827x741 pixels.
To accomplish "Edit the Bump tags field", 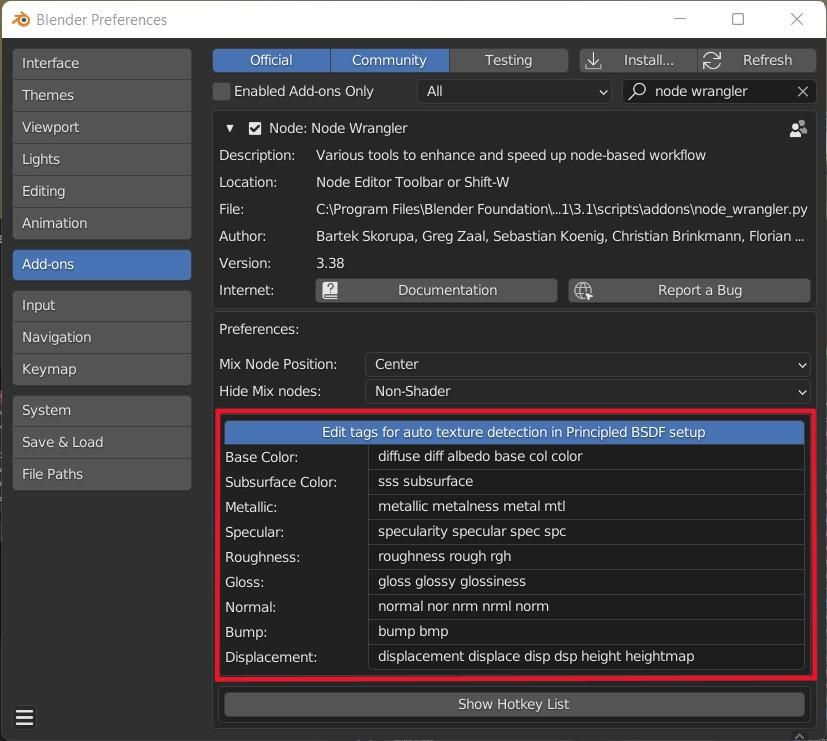I will tap(586, 632).
